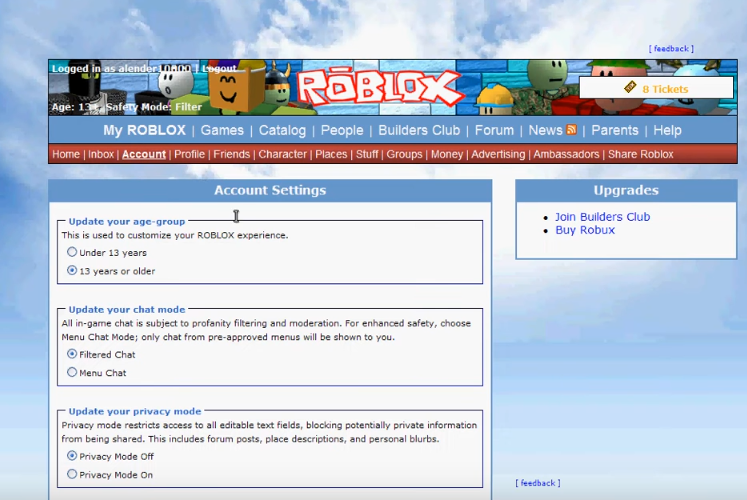Viewport: 747px width, 500px height.
Task: Open My ROBLOX in main navigation
Action: (144, 130)
